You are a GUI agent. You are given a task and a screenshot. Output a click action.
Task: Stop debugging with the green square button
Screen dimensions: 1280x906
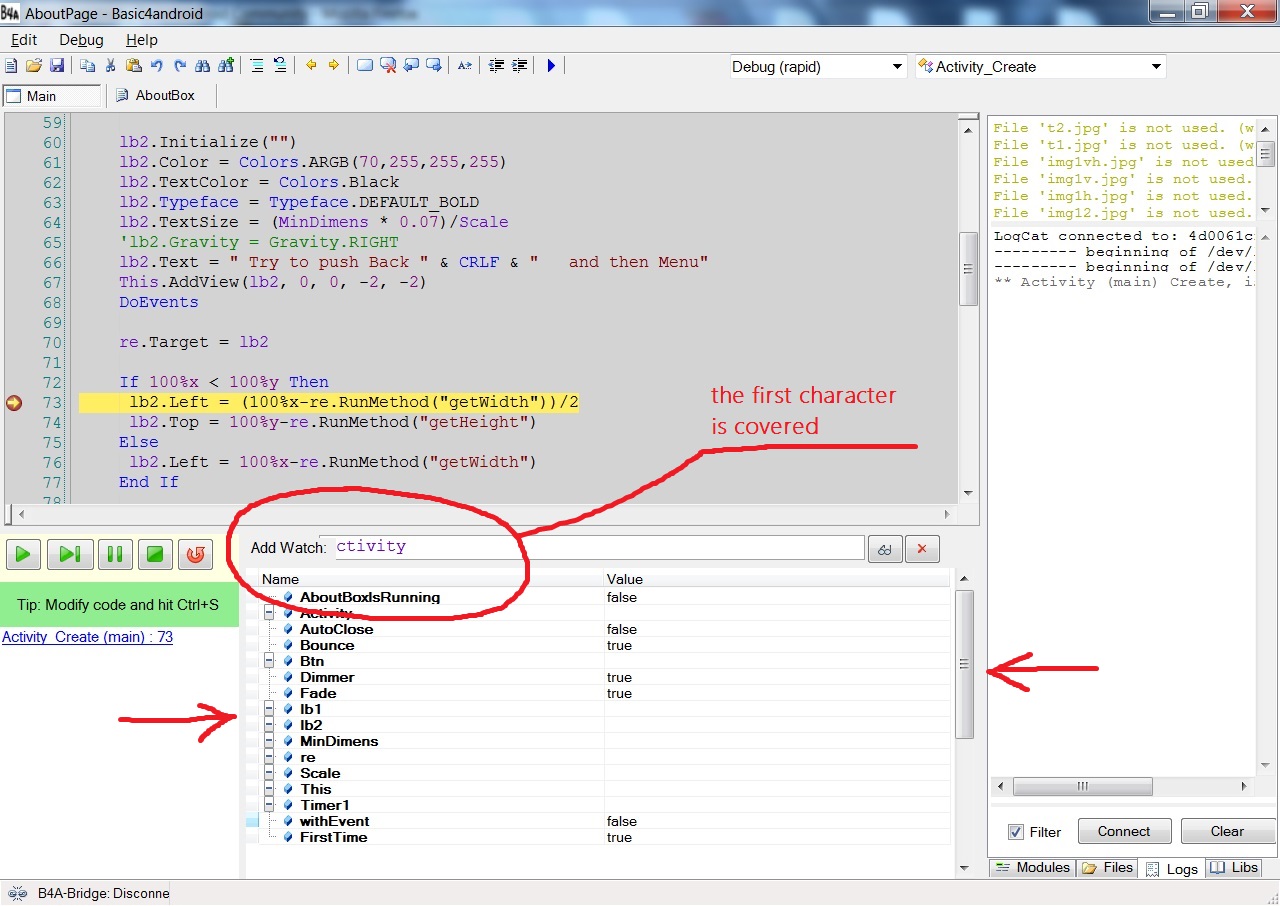(154, 554)
